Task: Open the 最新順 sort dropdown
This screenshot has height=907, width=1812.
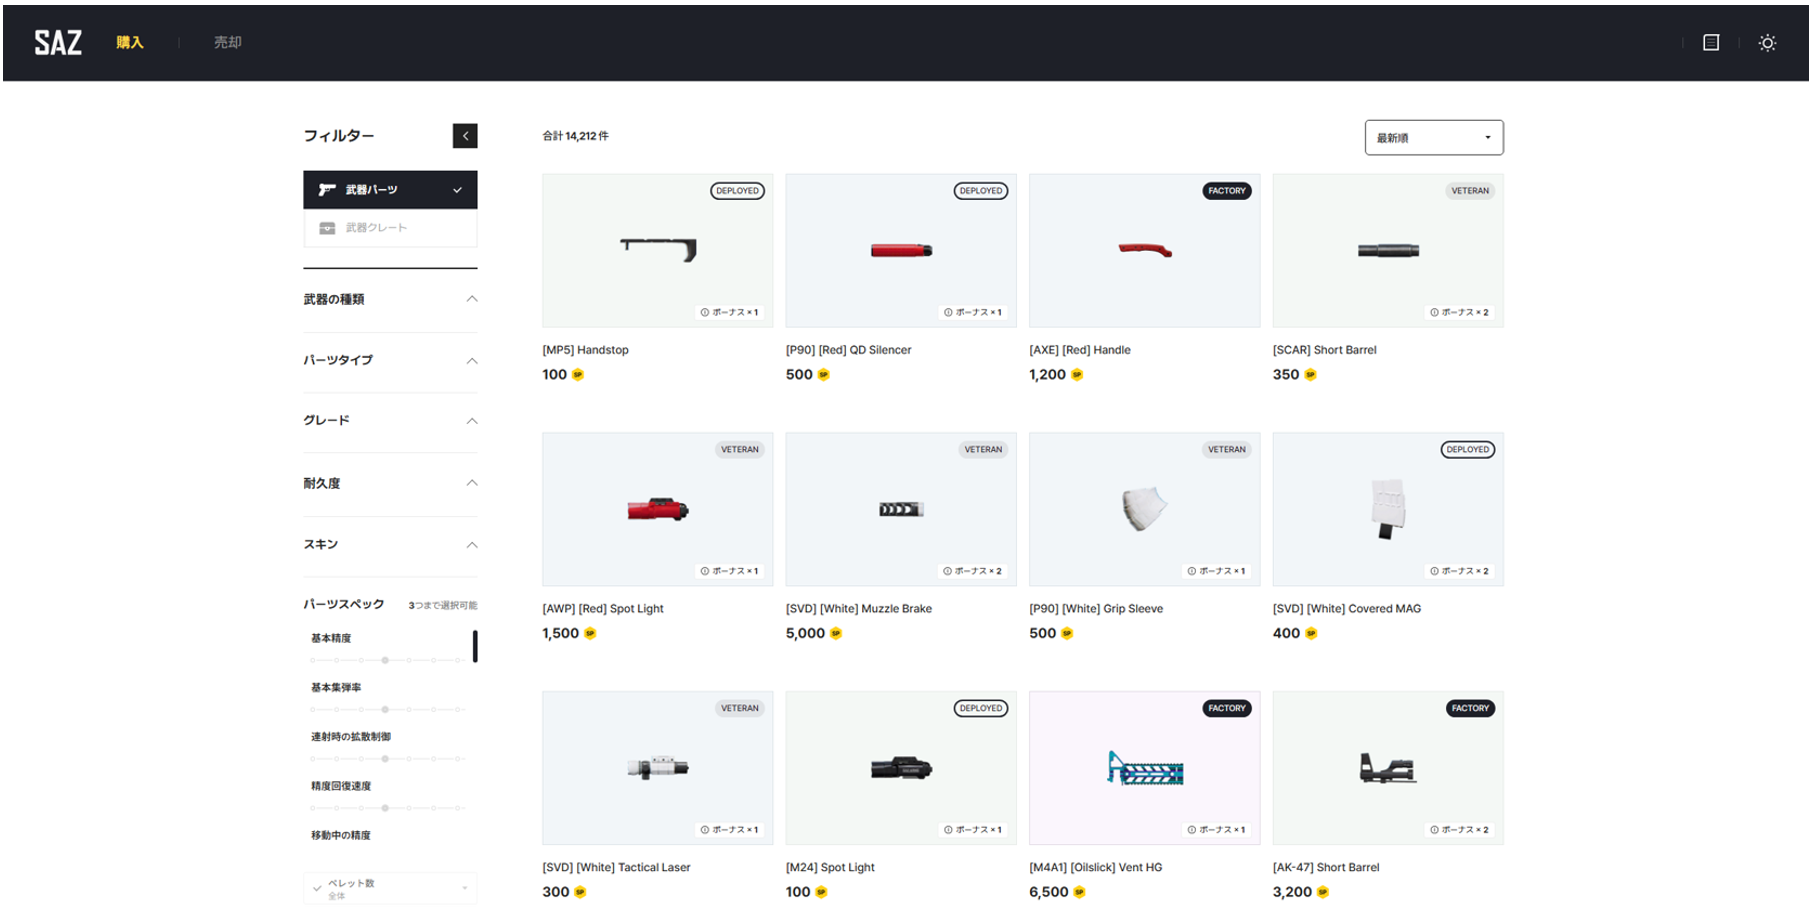Action: point(1433,138)
